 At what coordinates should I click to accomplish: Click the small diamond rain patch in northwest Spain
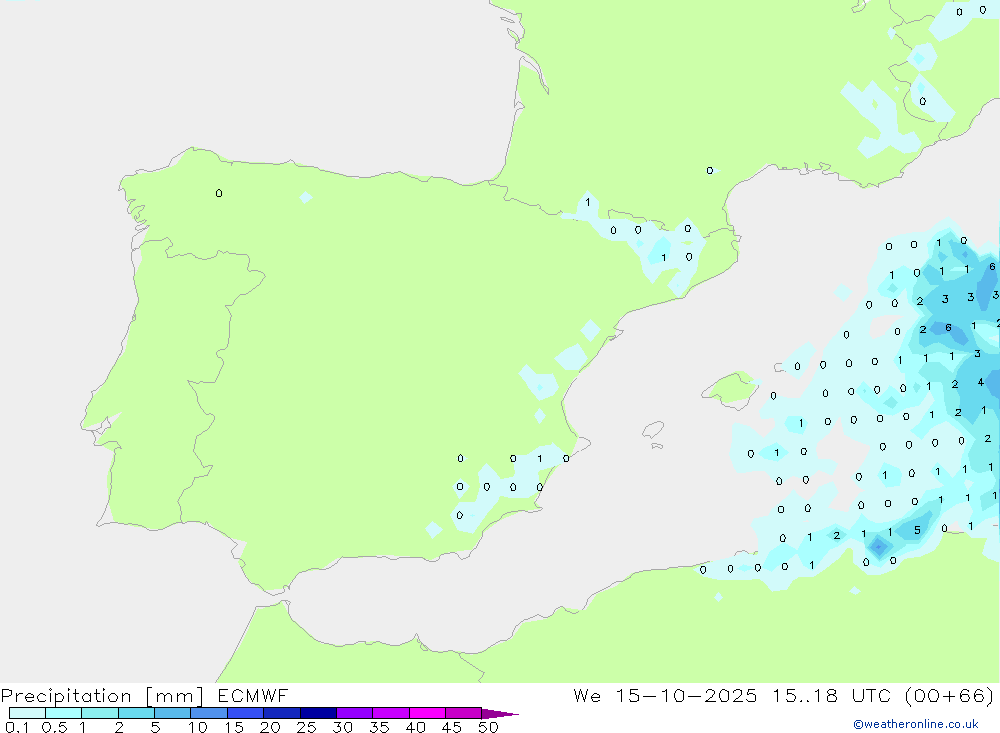[x=305, y=198]
